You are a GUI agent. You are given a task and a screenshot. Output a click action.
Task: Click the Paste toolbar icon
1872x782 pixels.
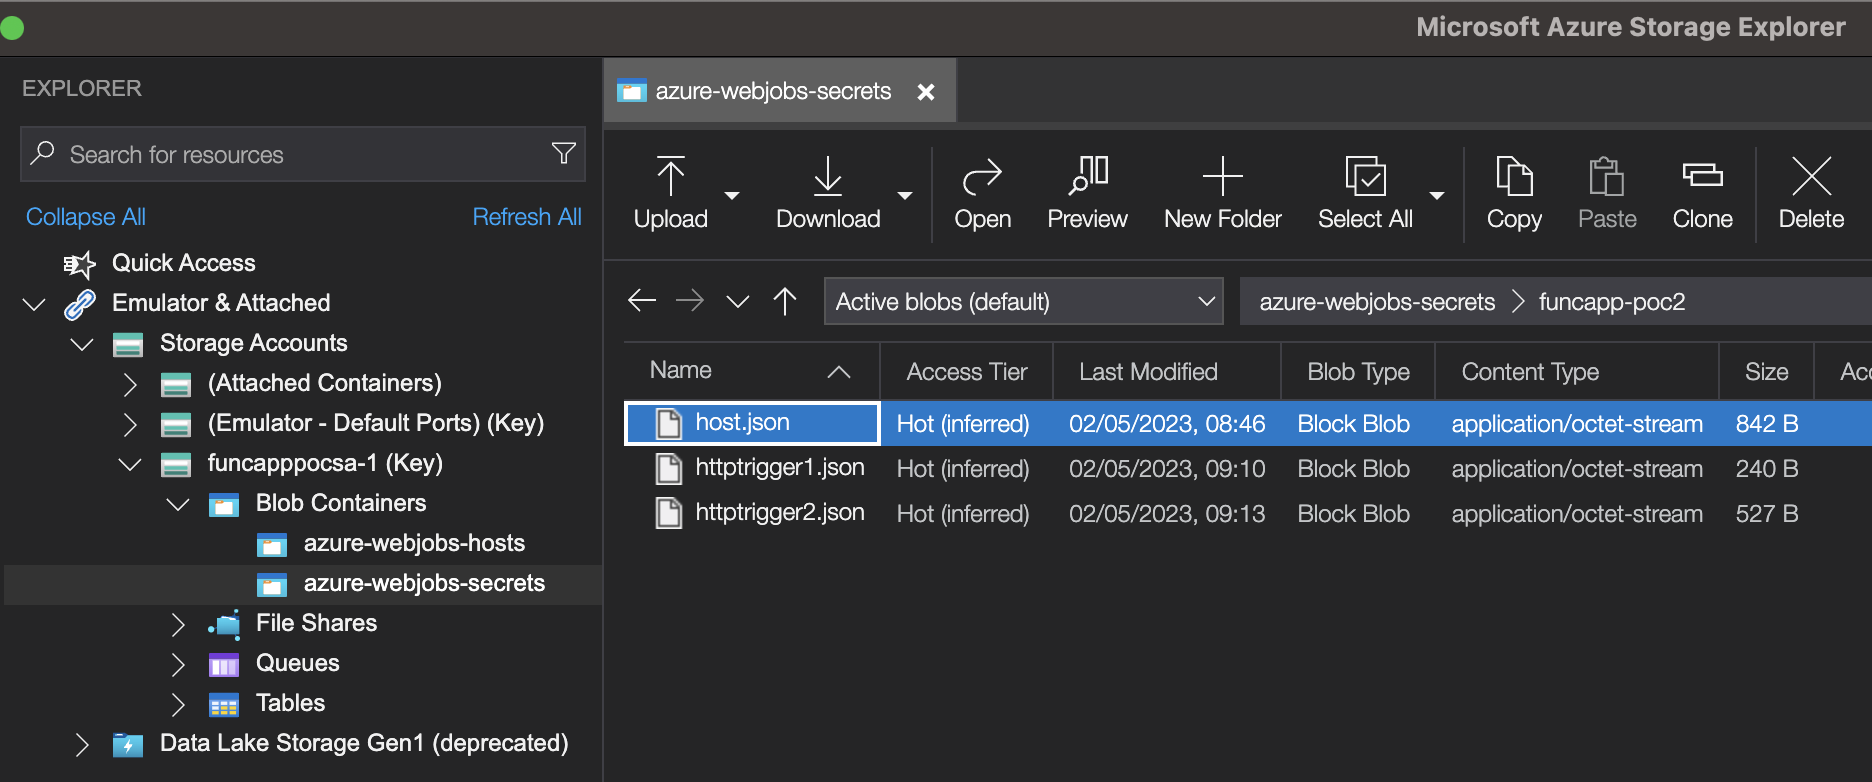[x=1606, y=176]
